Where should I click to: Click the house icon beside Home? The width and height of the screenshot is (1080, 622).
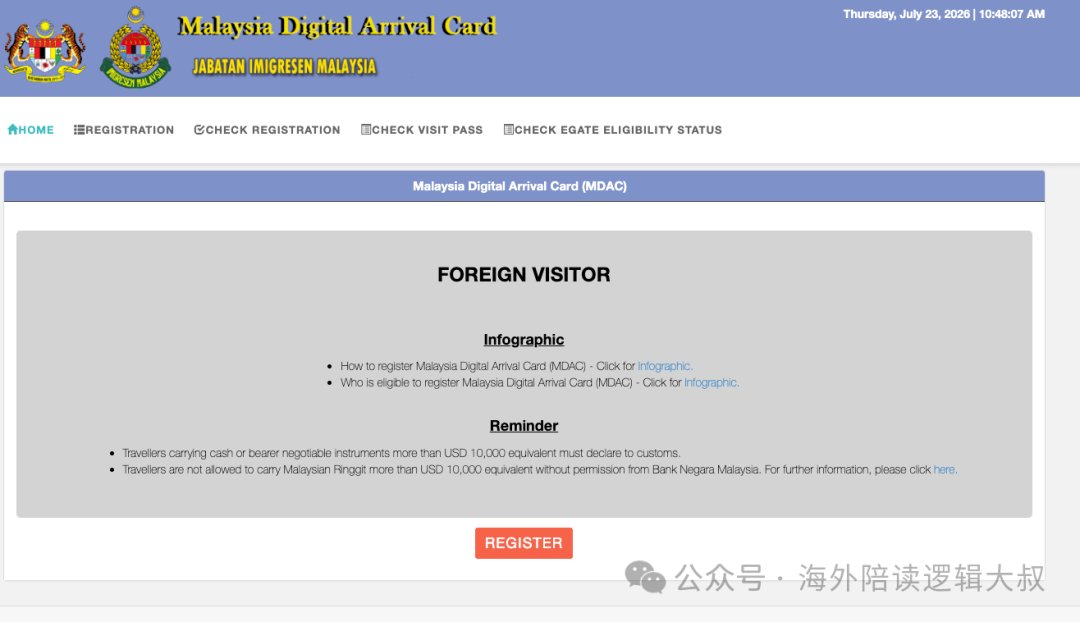coord(12,129)
